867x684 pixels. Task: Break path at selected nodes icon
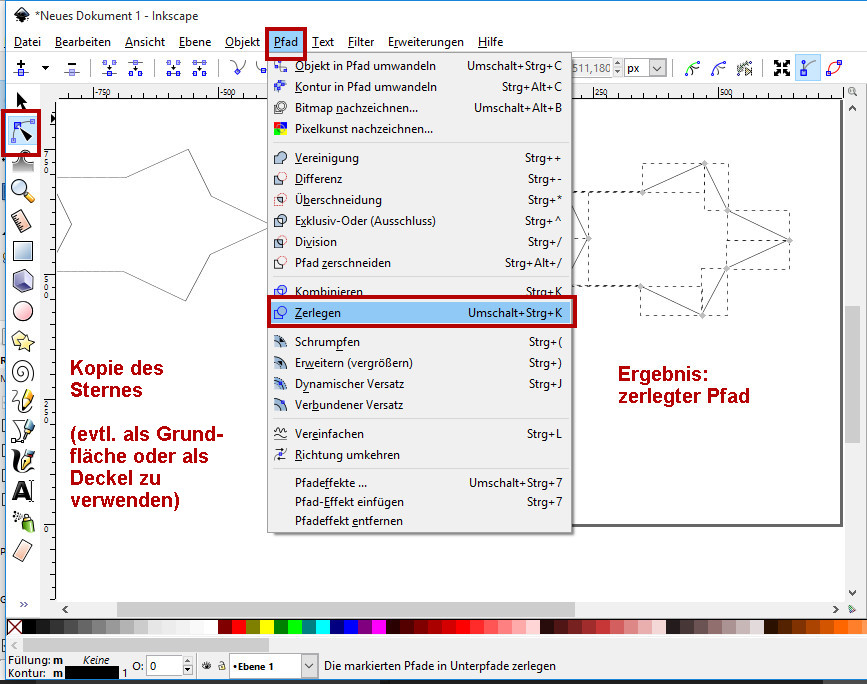(135, 68)
